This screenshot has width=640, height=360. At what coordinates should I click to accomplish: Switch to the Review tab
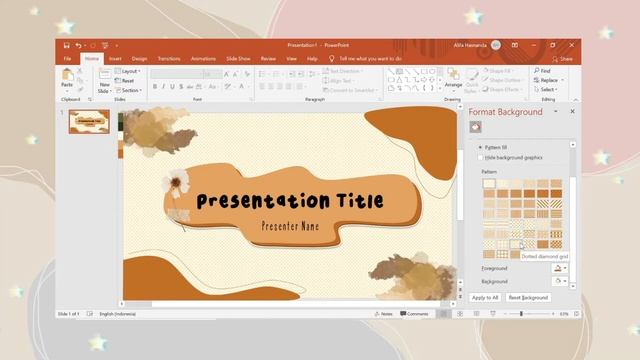[268, 59]
